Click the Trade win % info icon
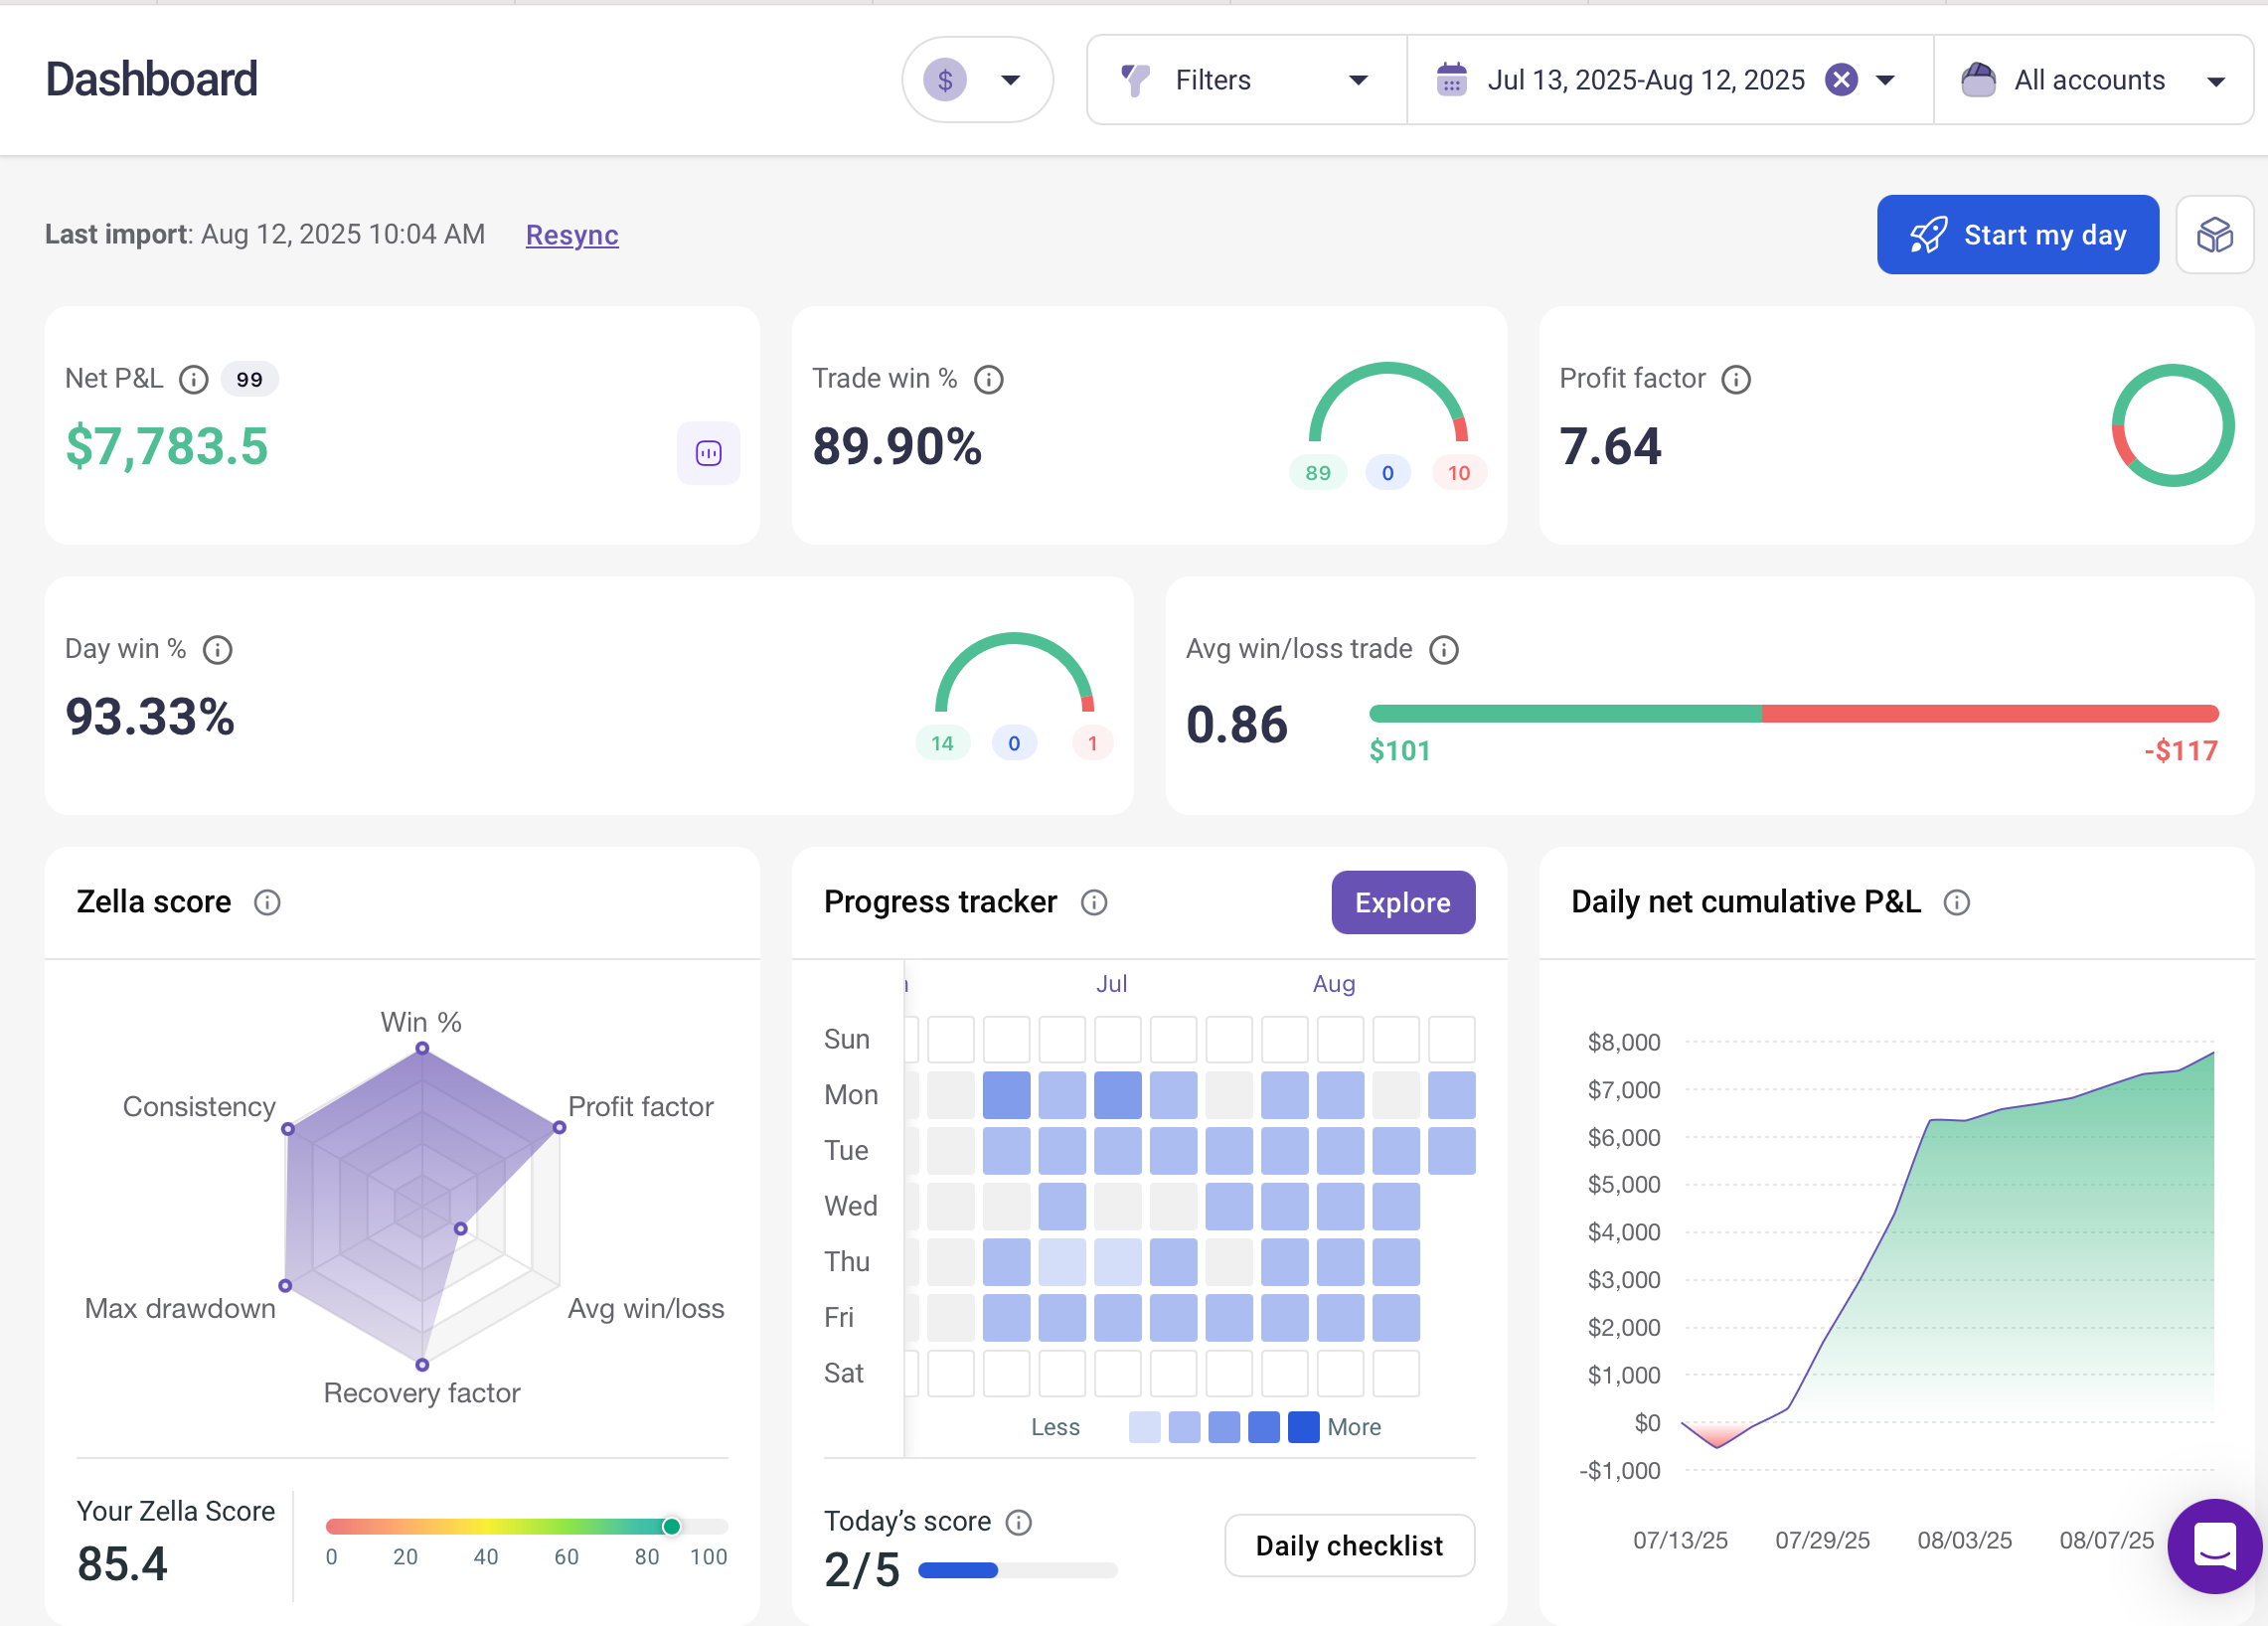The height and width of the screenshot is (1626, 2268). (988, 380)
